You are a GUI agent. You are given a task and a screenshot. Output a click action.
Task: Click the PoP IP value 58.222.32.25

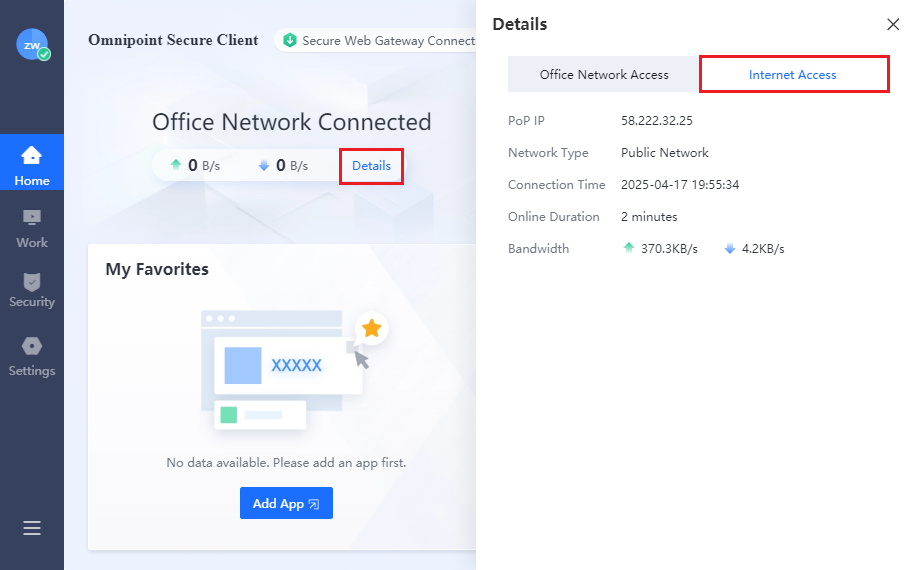pos(657,120)
